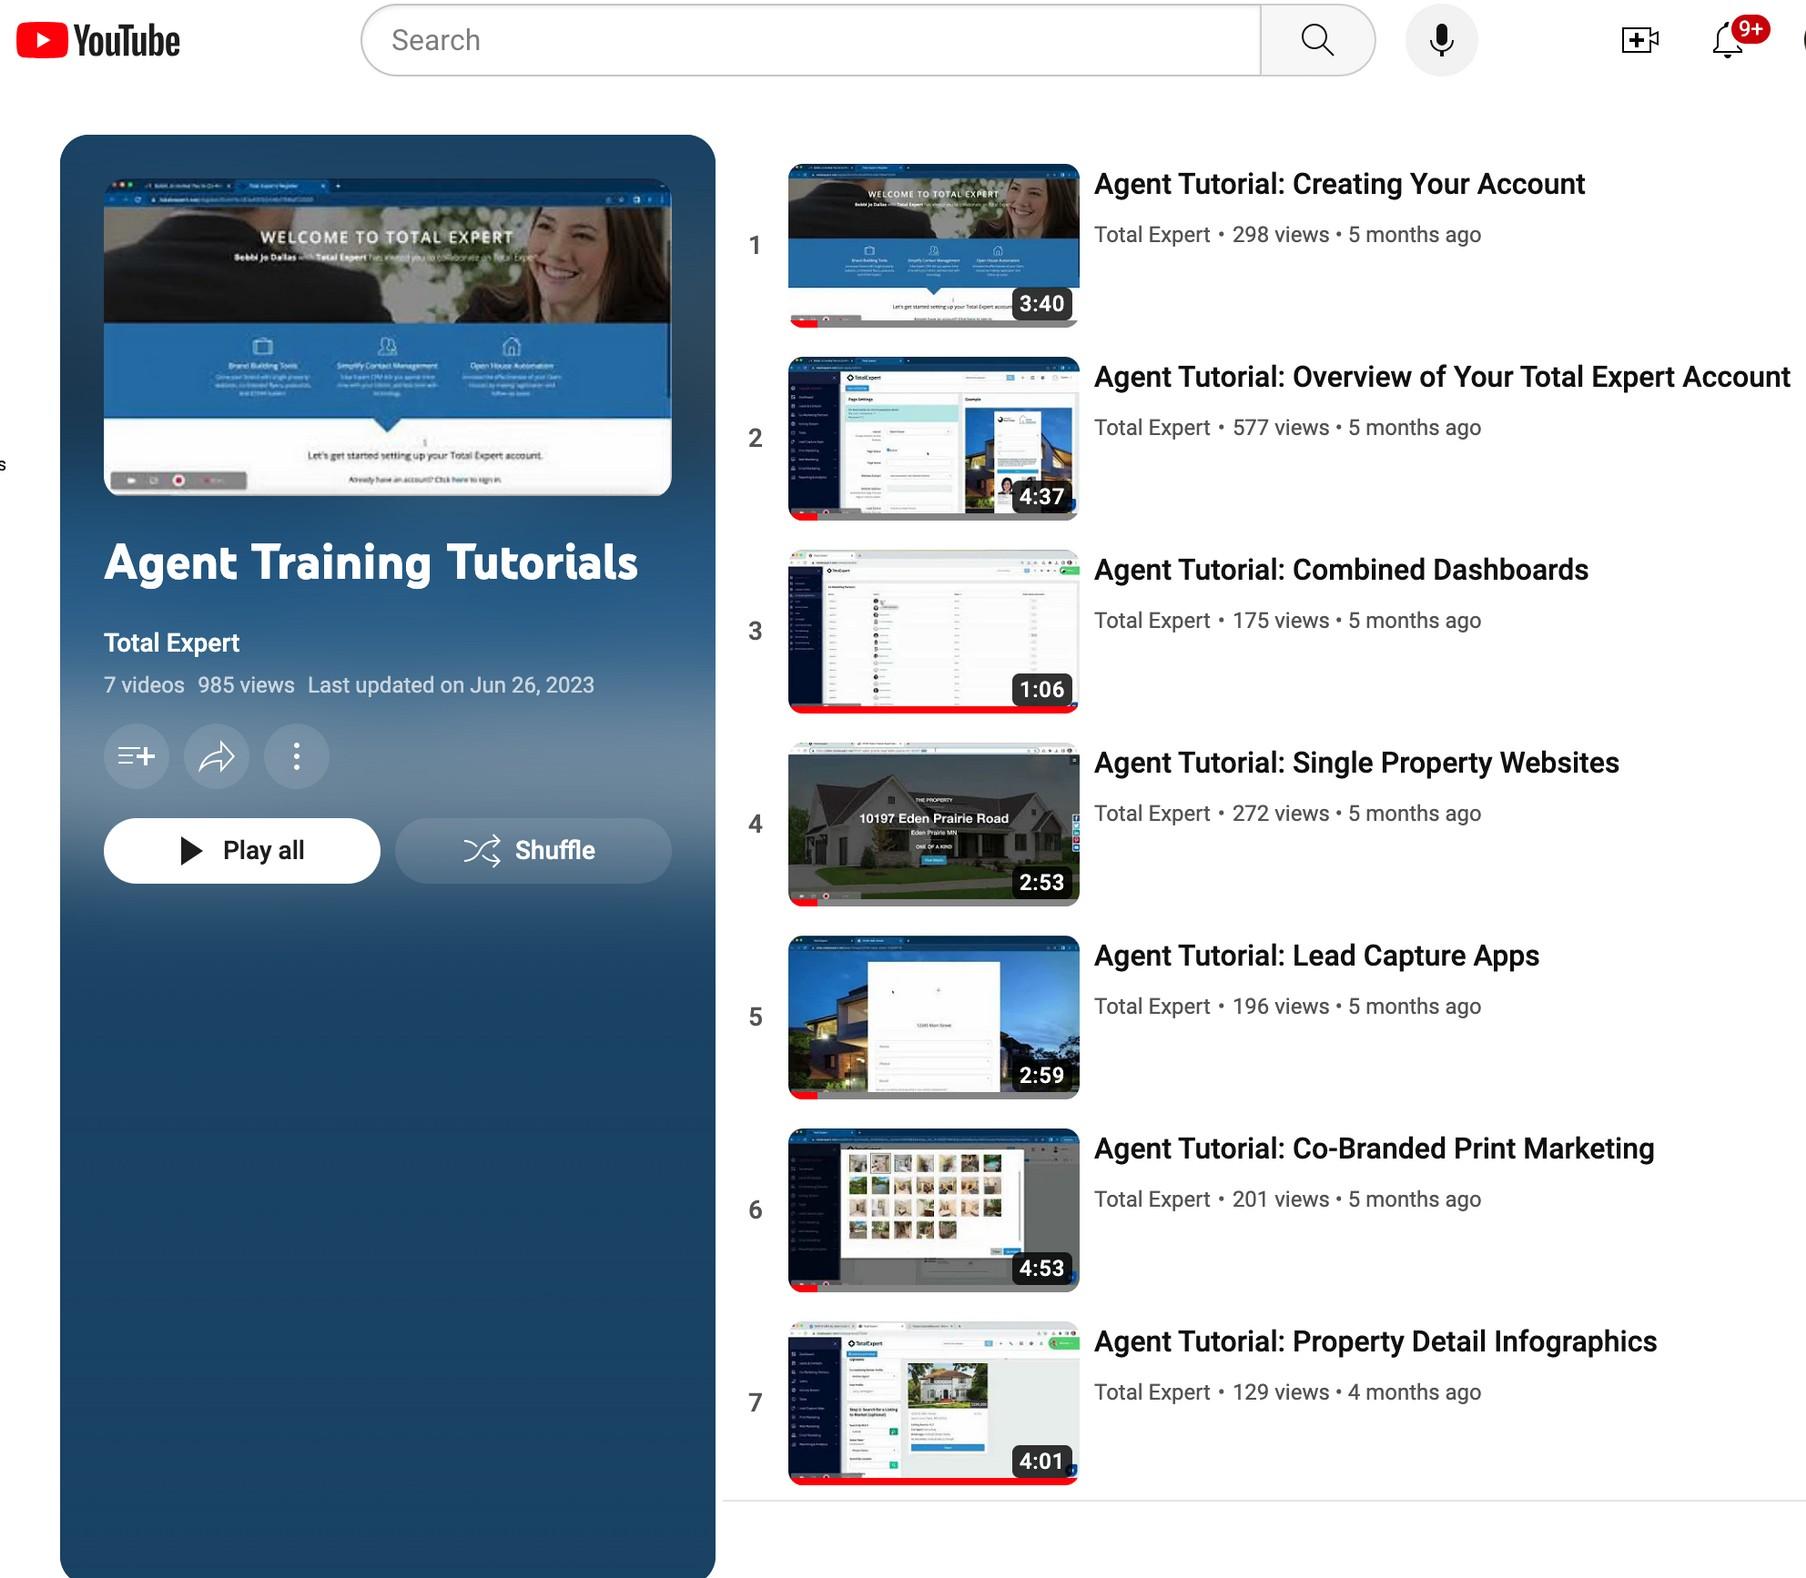The image size is (1806, 1578).
Task: Shuffle the playlist videos
Action: (x=533, y=850)
